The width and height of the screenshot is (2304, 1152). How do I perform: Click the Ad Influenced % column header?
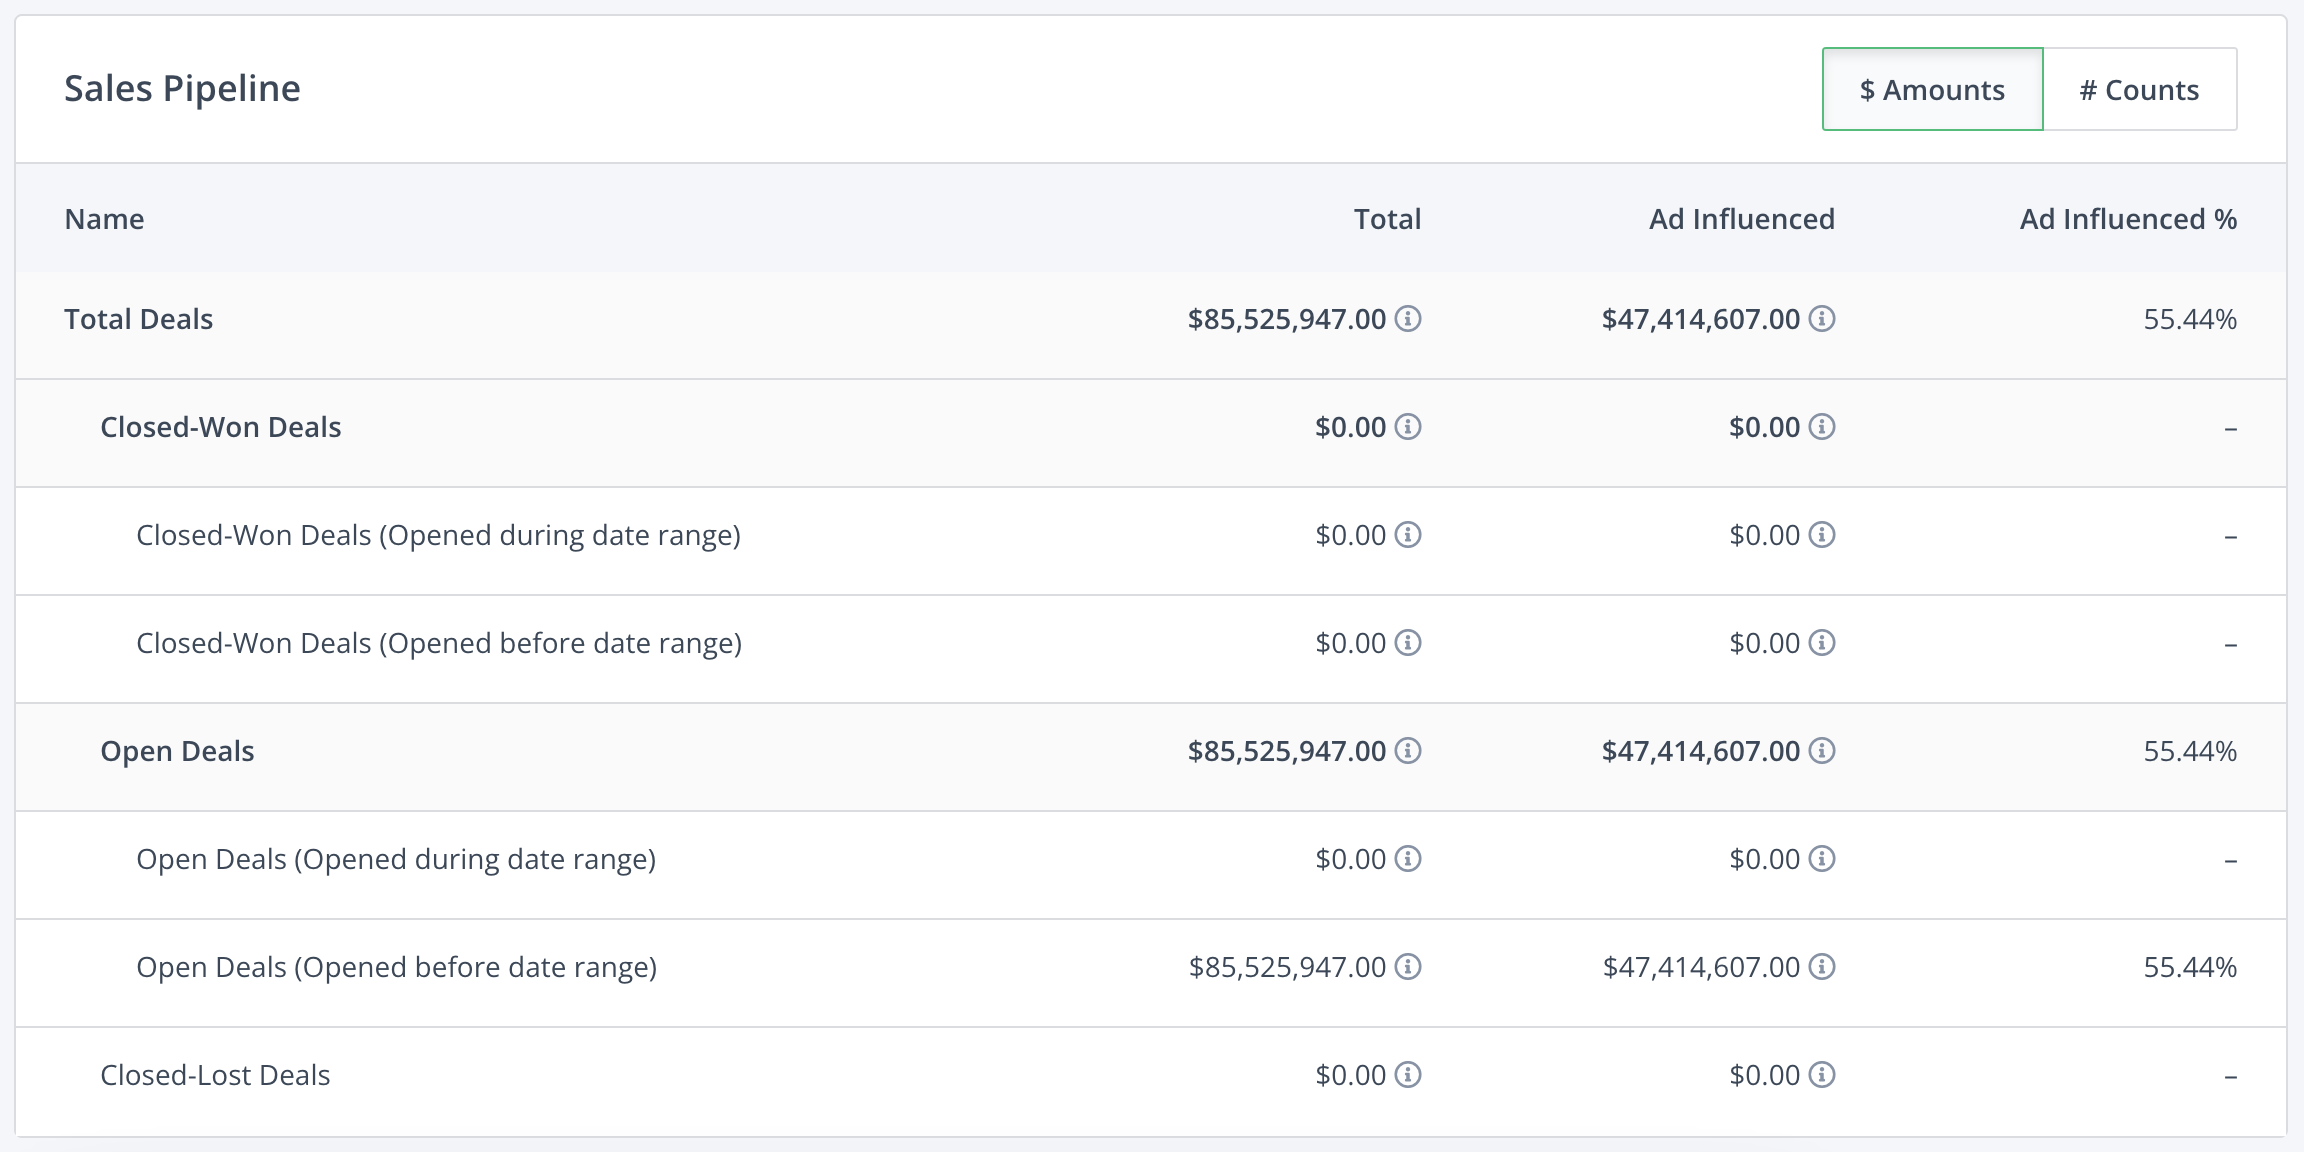pyautogui.click(x=2128, y=219)
